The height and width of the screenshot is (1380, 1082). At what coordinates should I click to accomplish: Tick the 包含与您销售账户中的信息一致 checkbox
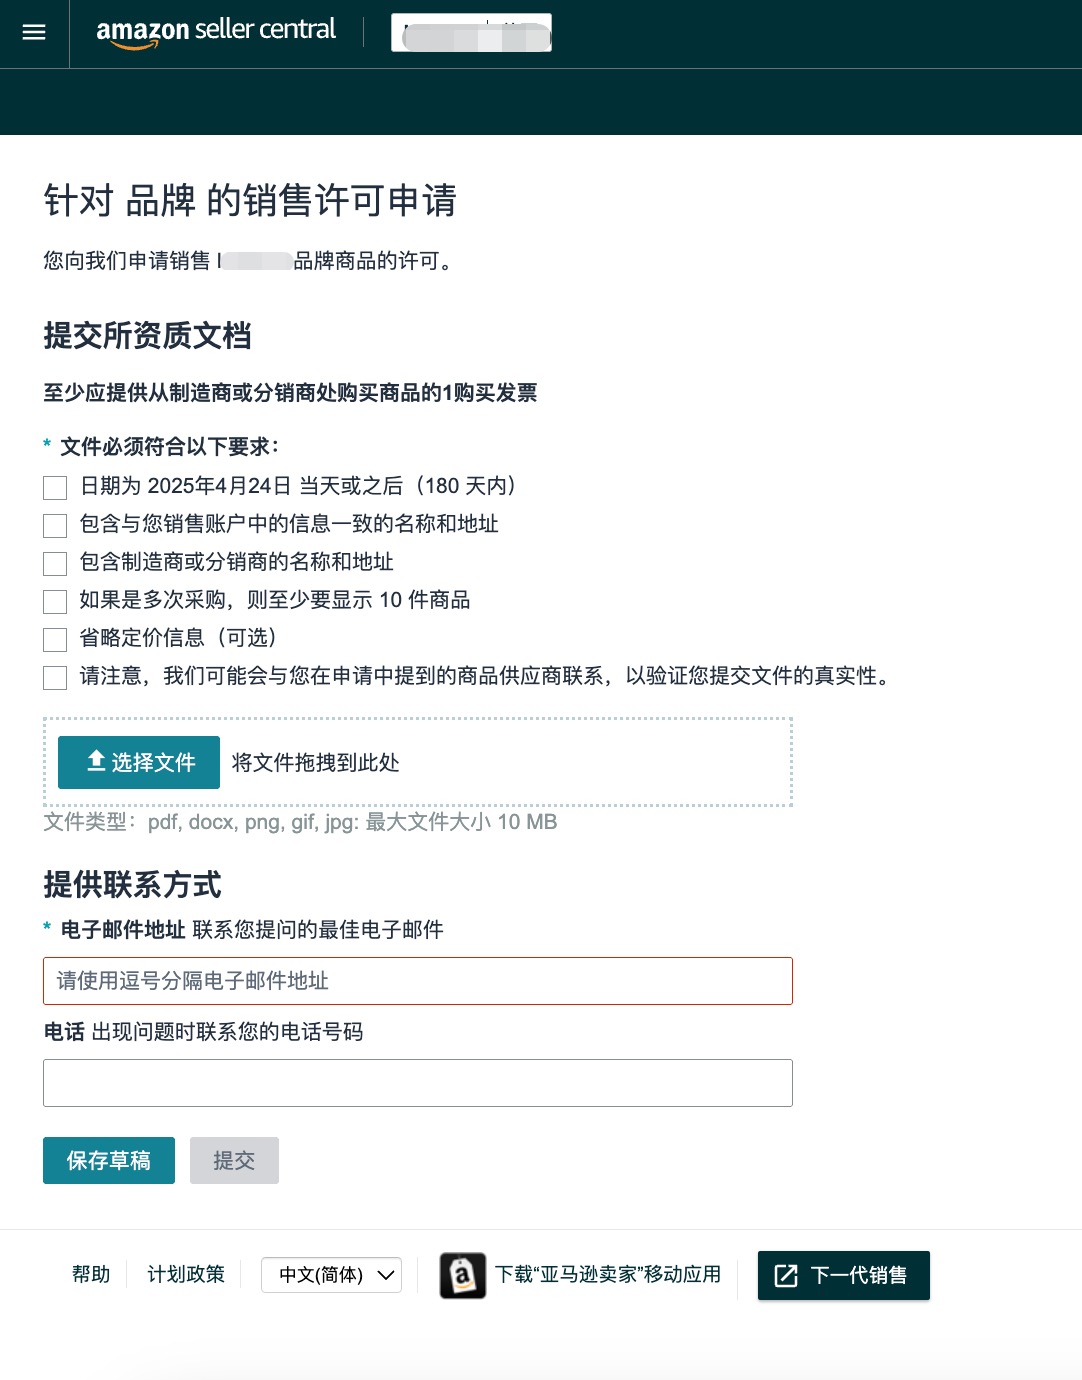click(55, 526)
